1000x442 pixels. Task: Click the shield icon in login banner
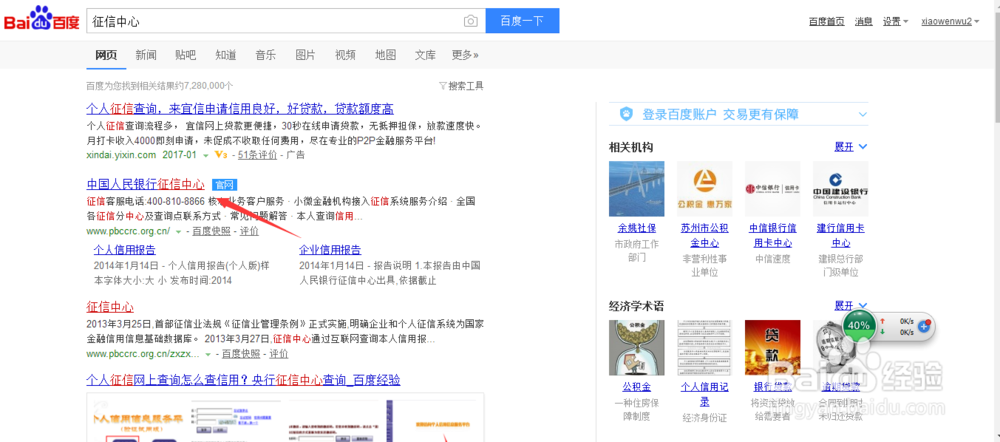click(x=626, y=115)
